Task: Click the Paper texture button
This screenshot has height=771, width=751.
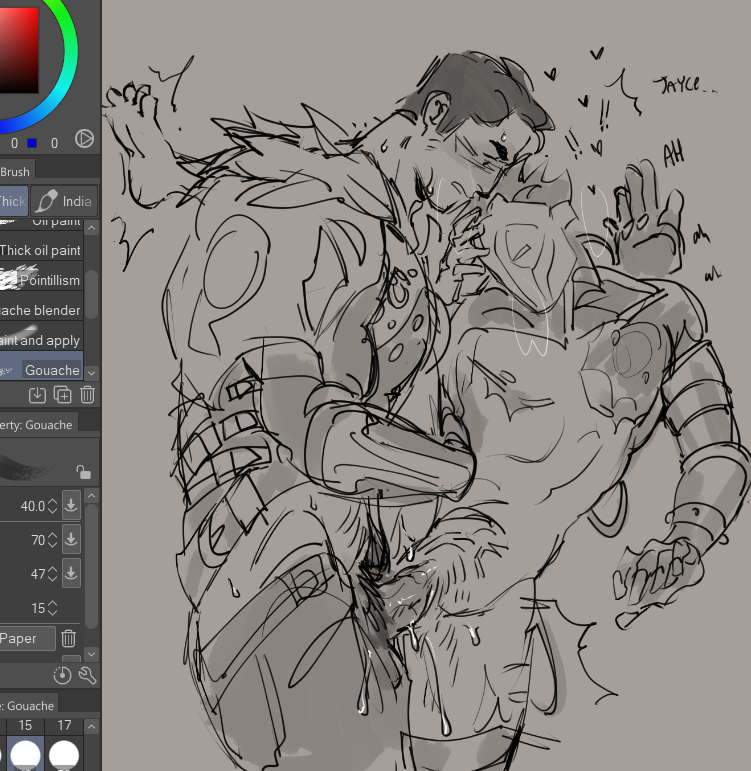Action: point(27,638)
